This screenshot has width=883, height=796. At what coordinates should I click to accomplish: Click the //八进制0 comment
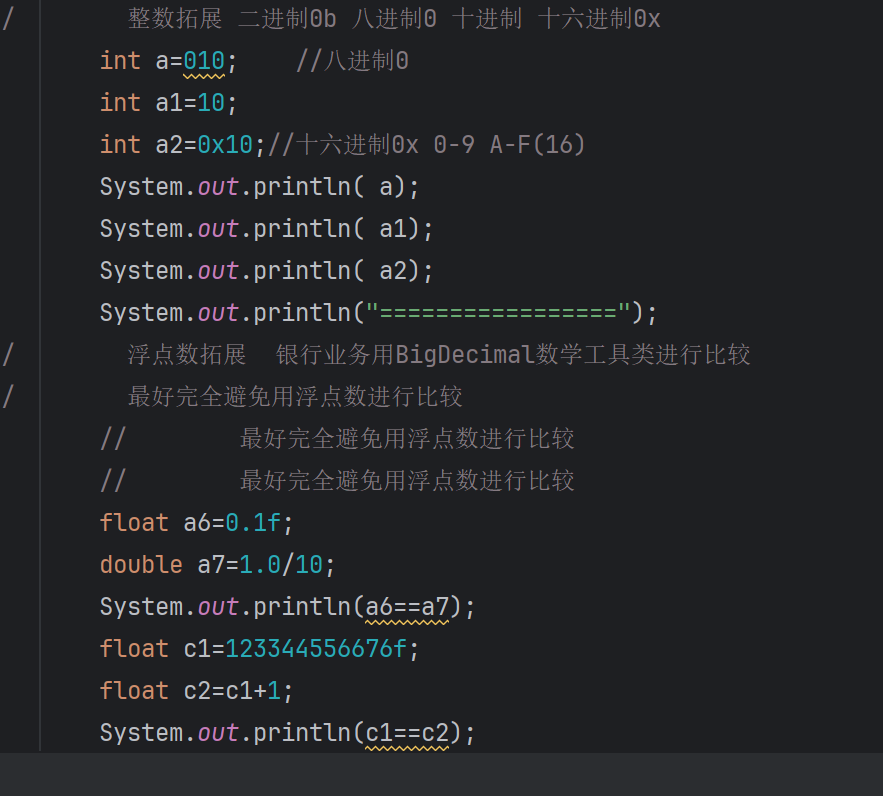(352, 61)
